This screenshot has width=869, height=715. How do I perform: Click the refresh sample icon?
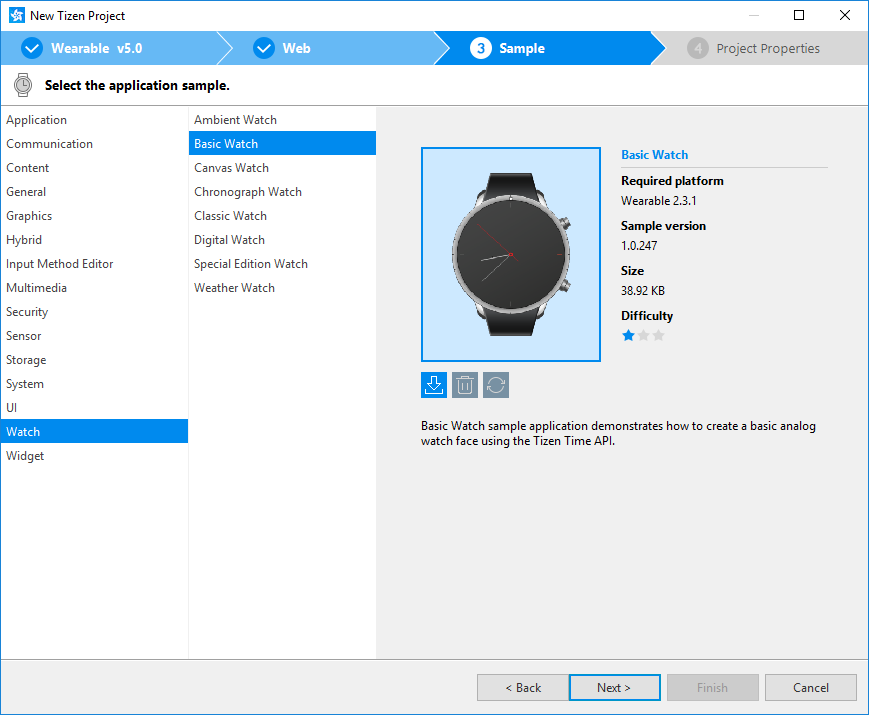pos(496,385)
